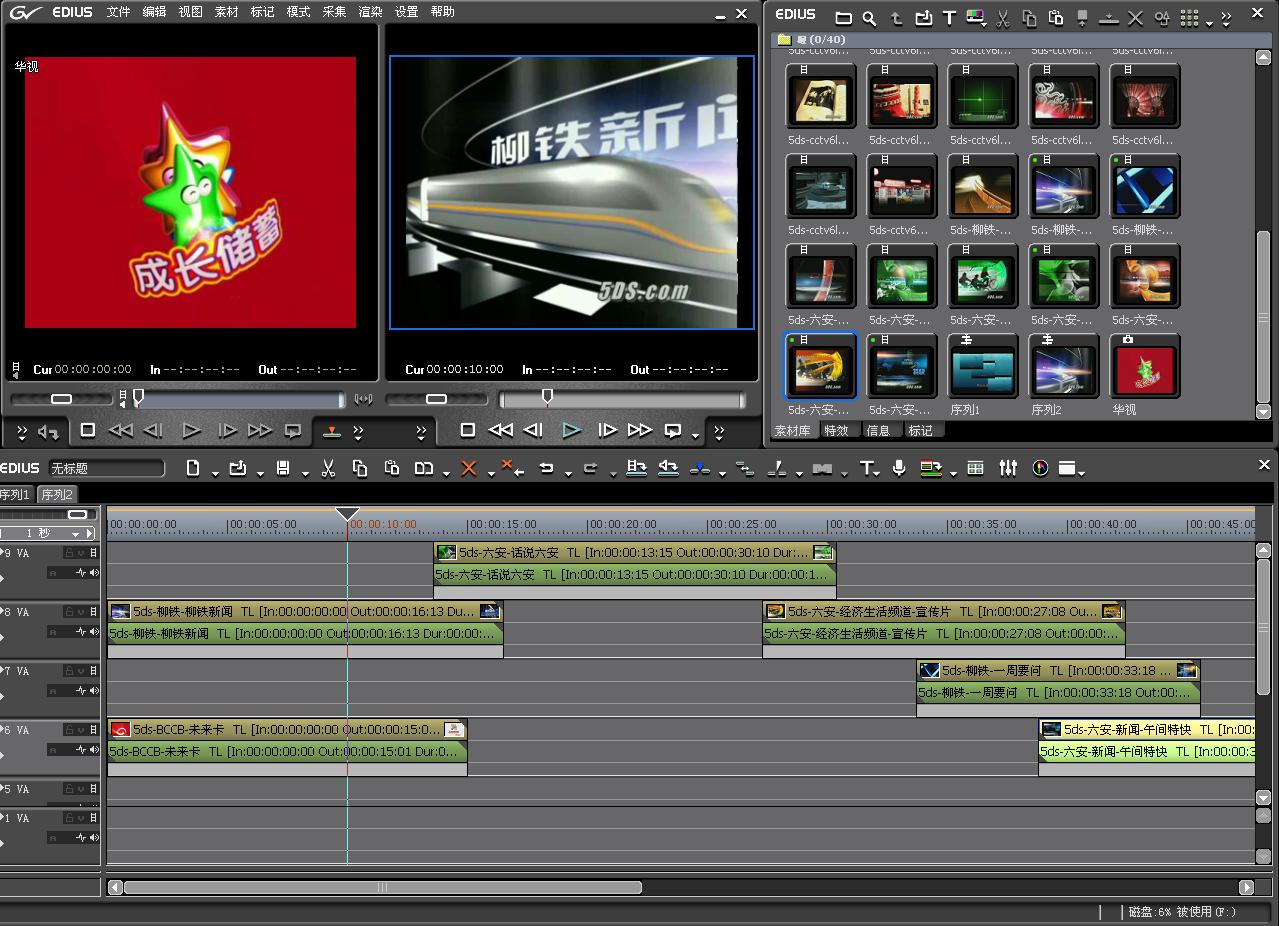Toggle lock on track 7 VA
This screenshot has height=926, width=1279.
69,671
